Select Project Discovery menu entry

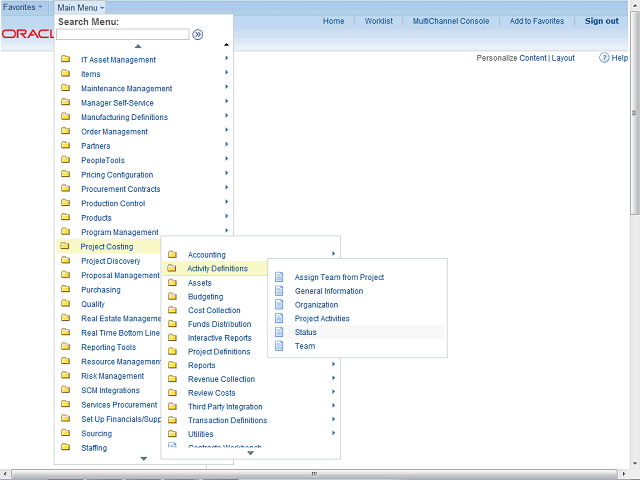click(x=111, y=261)
